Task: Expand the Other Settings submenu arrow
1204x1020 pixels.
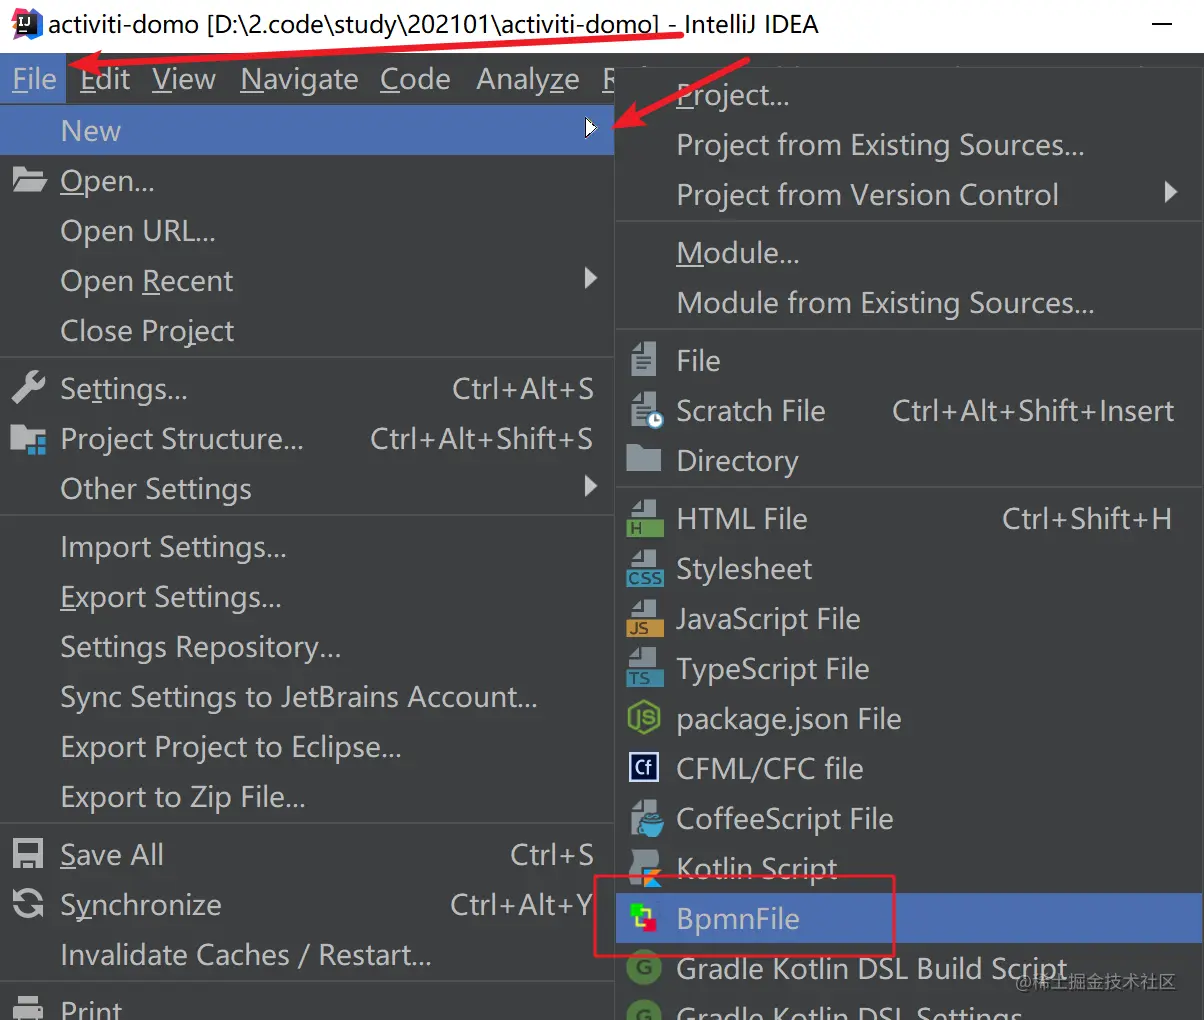Action: 591,486
